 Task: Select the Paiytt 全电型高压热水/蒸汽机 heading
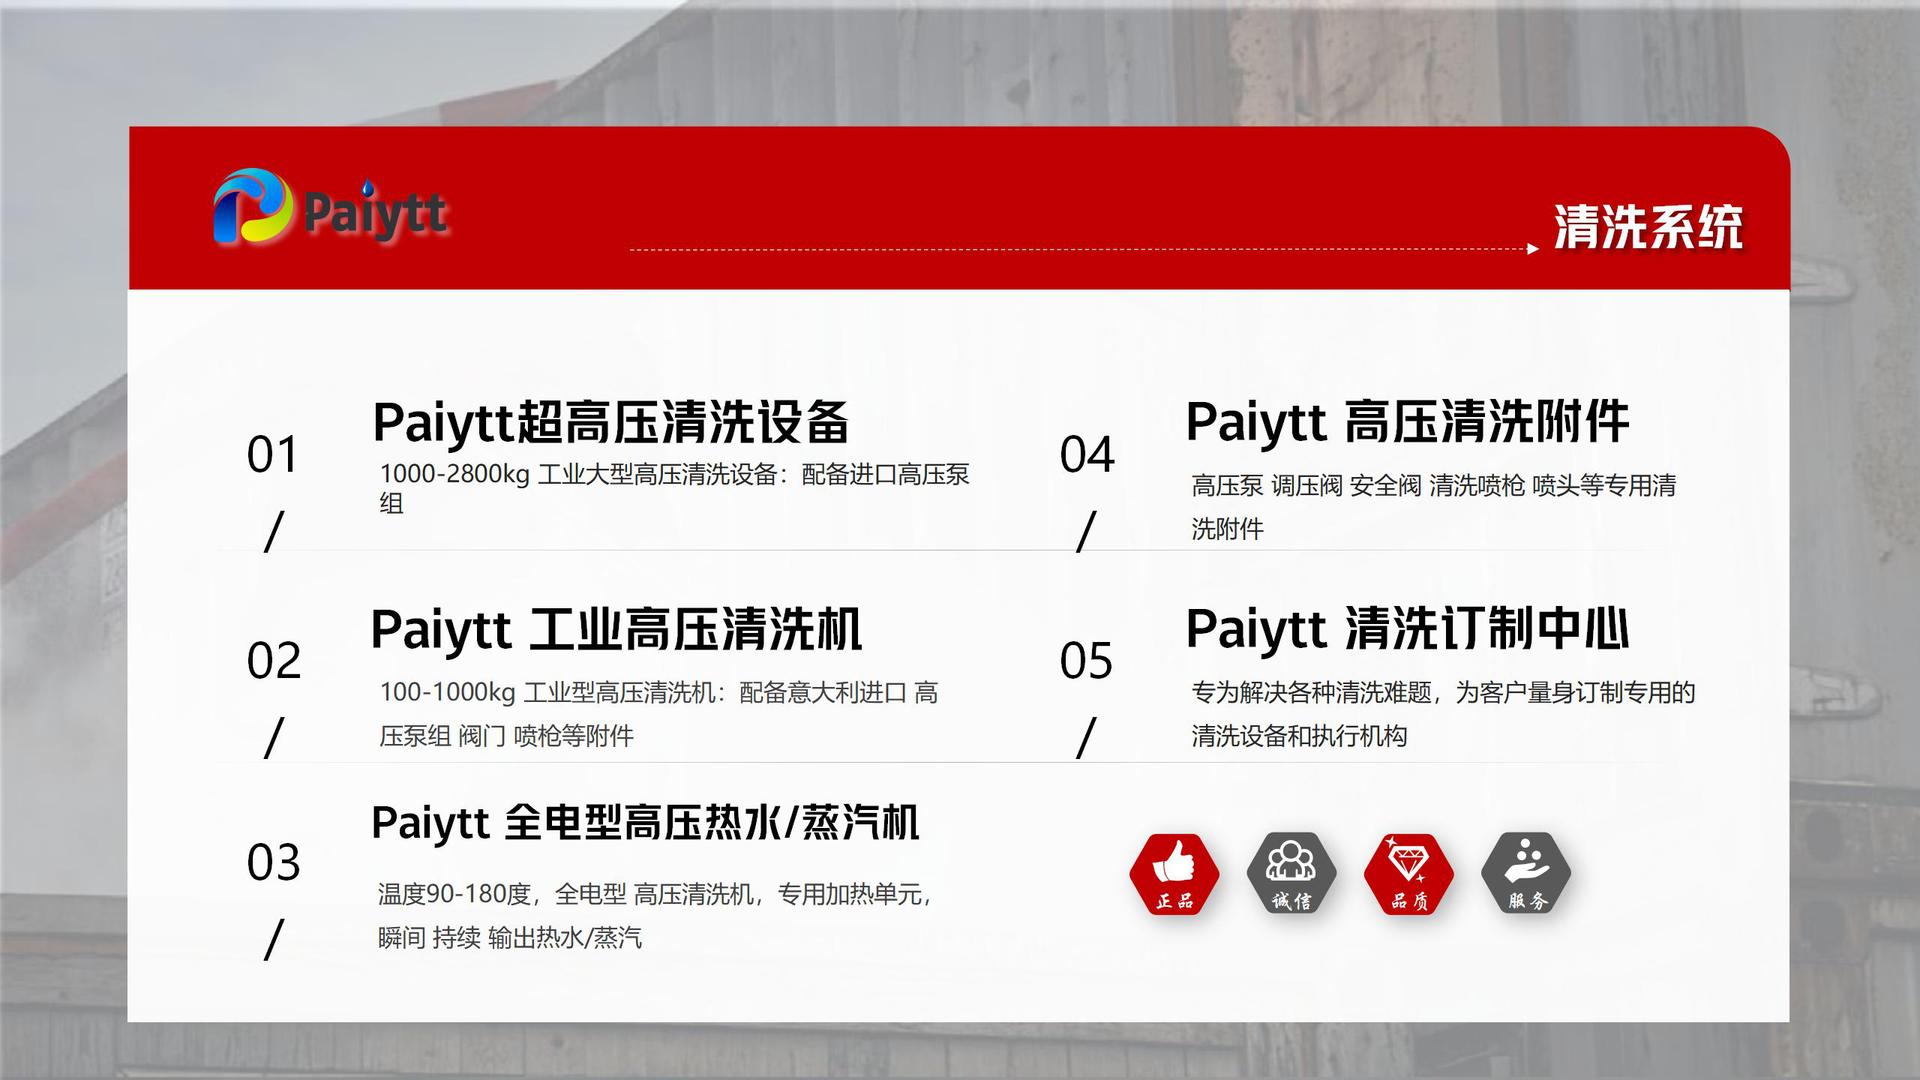[645, 823]
